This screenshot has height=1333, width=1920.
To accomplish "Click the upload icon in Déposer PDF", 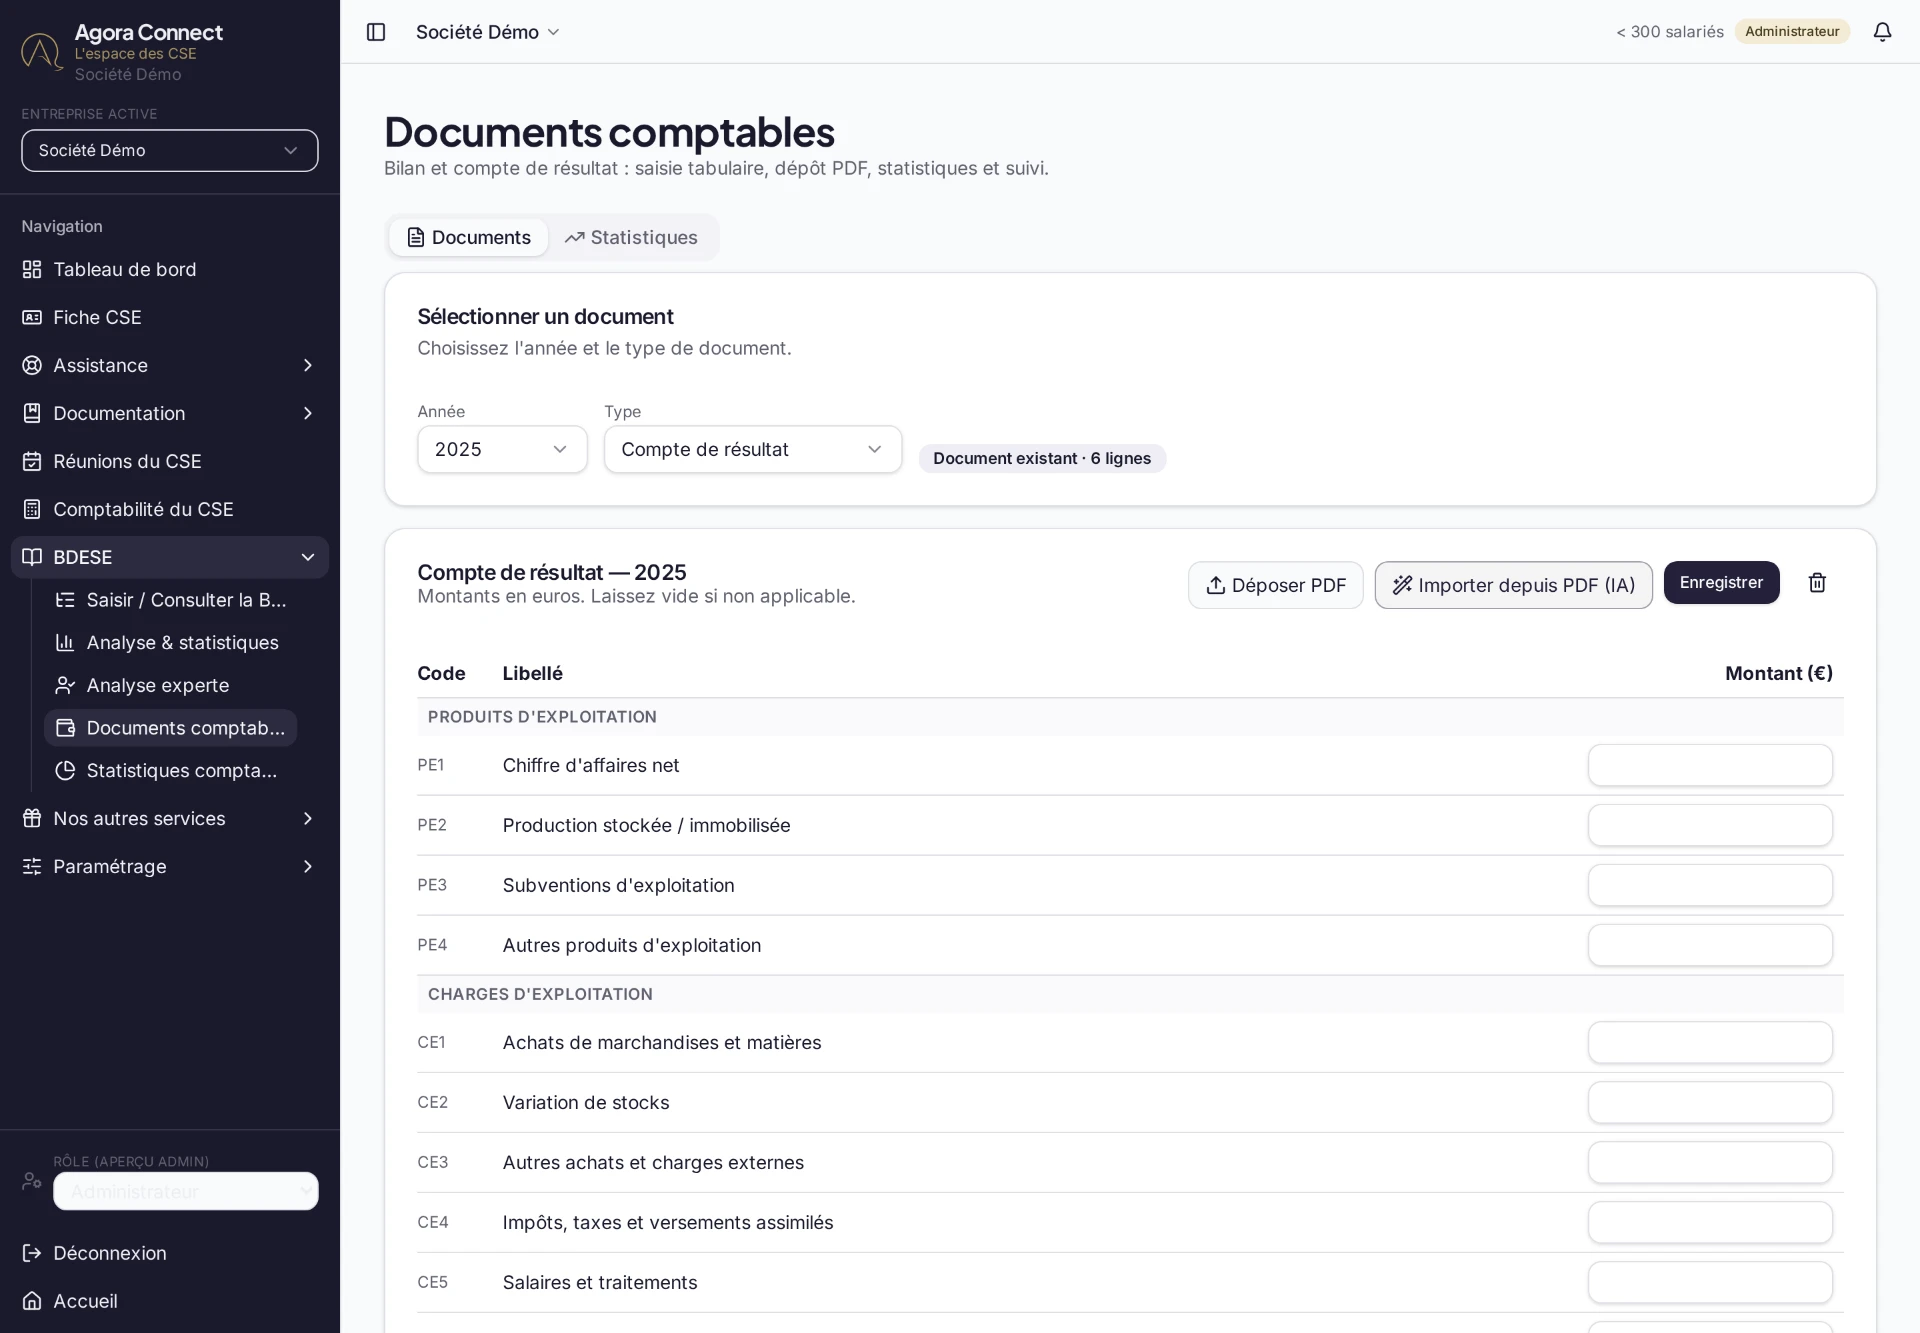I will pos(1216,585).
